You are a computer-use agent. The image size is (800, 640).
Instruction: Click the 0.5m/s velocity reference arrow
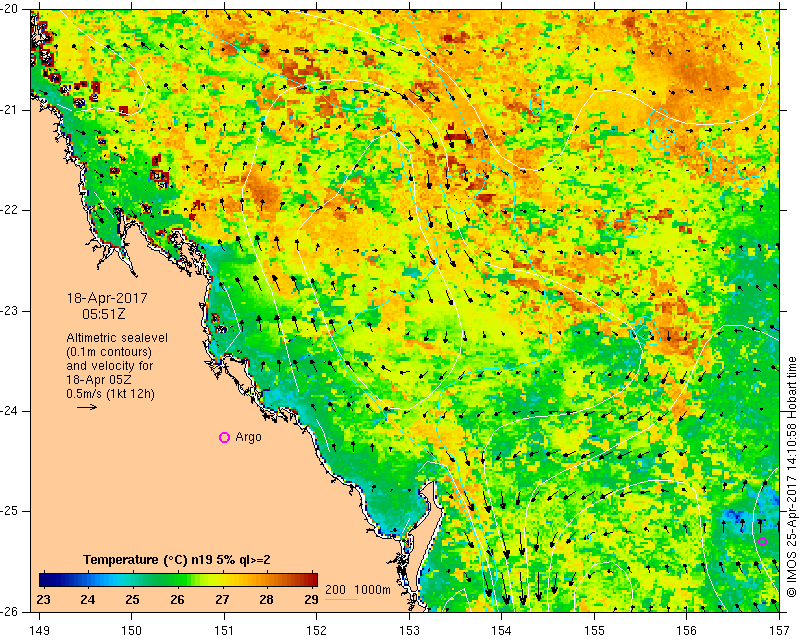click(87, 407)
